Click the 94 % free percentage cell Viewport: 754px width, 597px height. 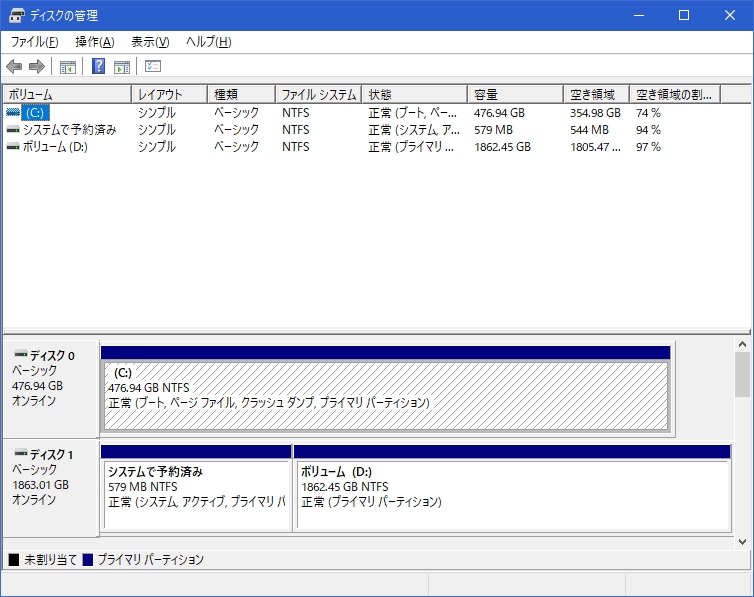[648, 130]
